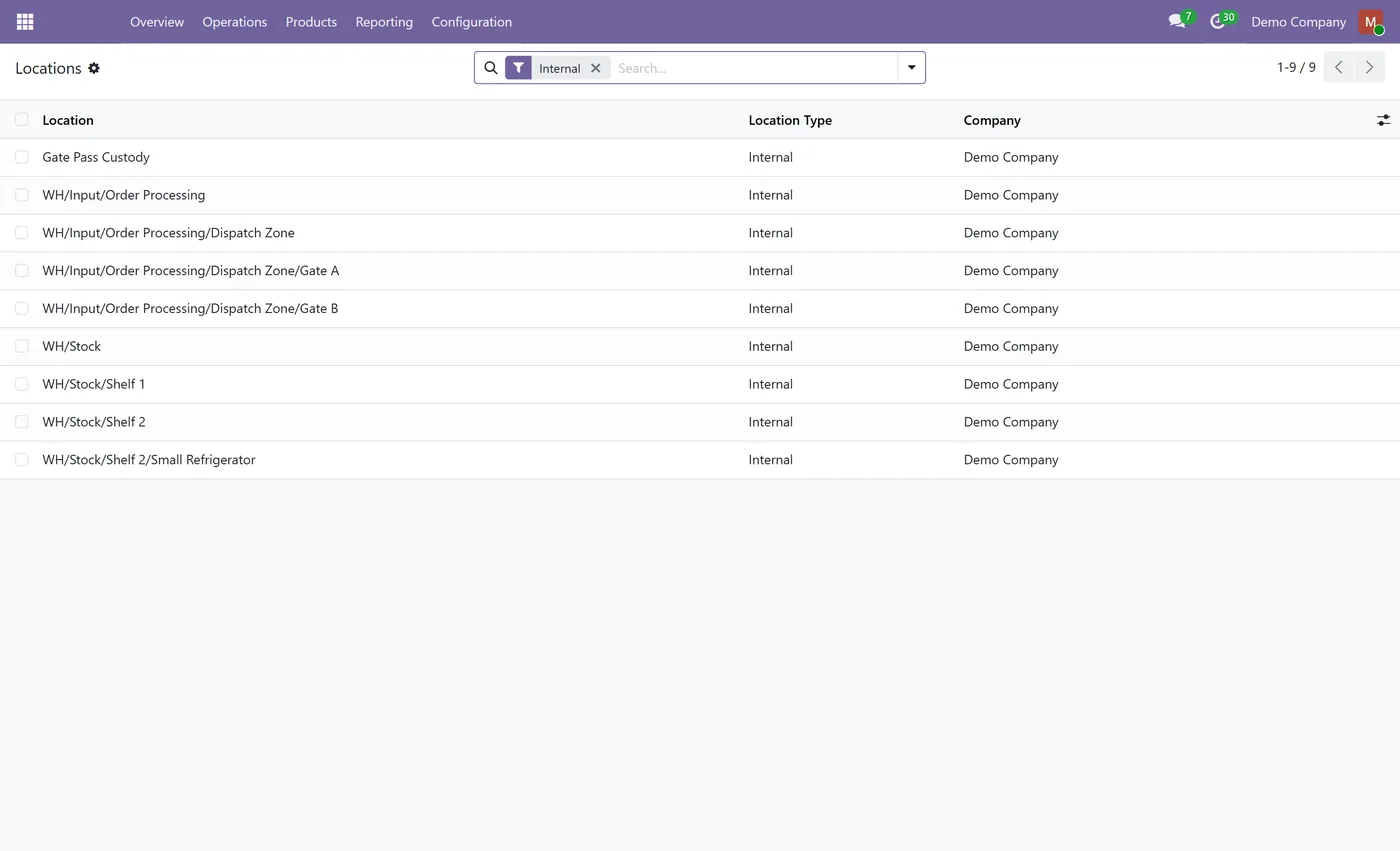Open the Configuration menu

click(472, 22)
